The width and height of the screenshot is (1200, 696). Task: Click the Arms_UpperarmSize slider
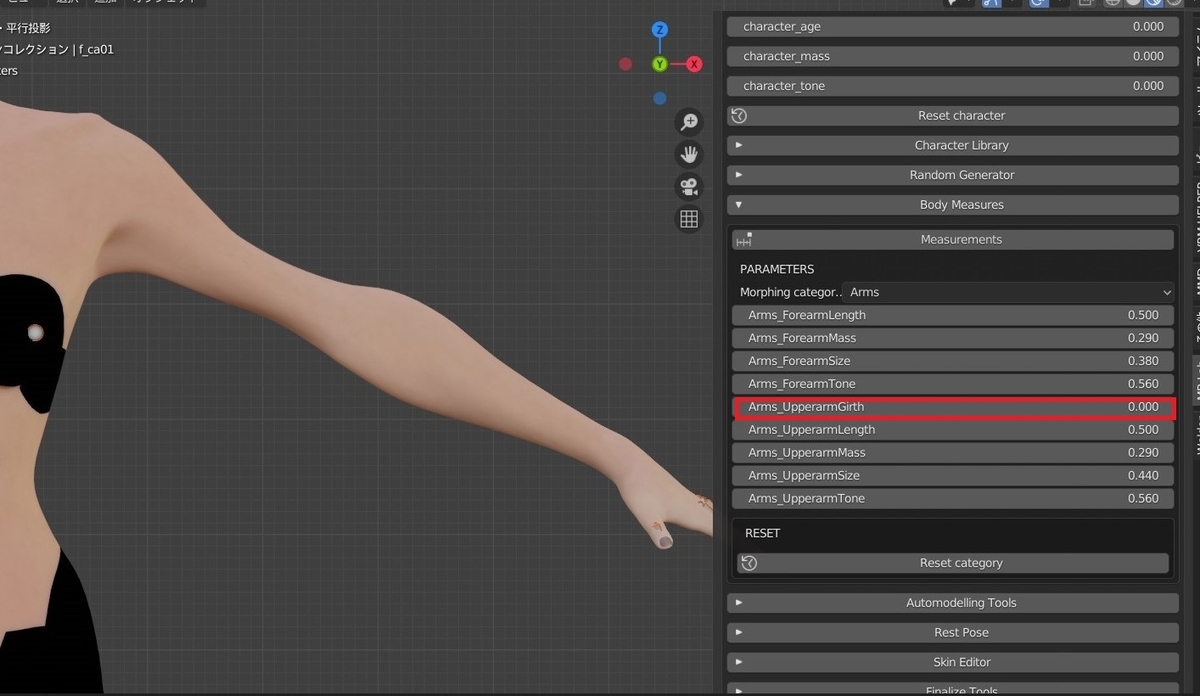pyautogui.click(x=953, y=476)
